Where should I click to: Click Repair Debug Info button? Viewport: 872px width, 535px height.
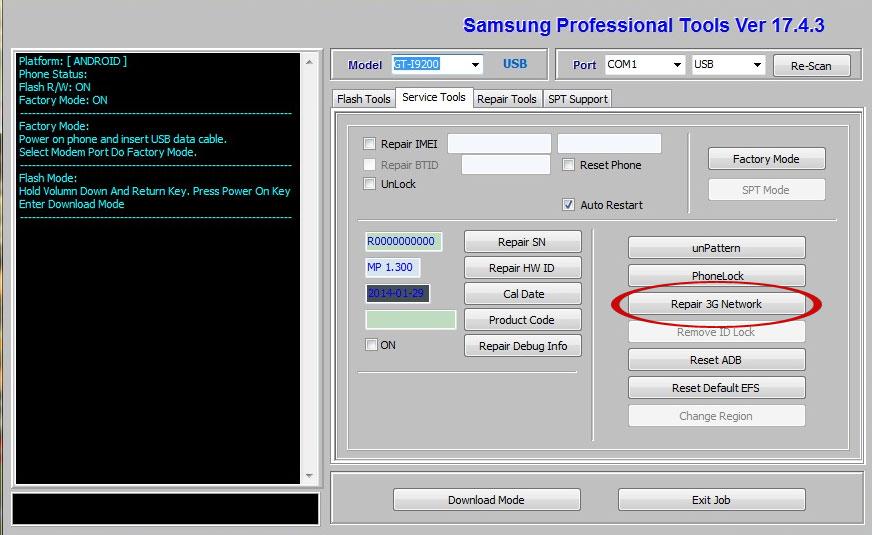pos(522,346)
